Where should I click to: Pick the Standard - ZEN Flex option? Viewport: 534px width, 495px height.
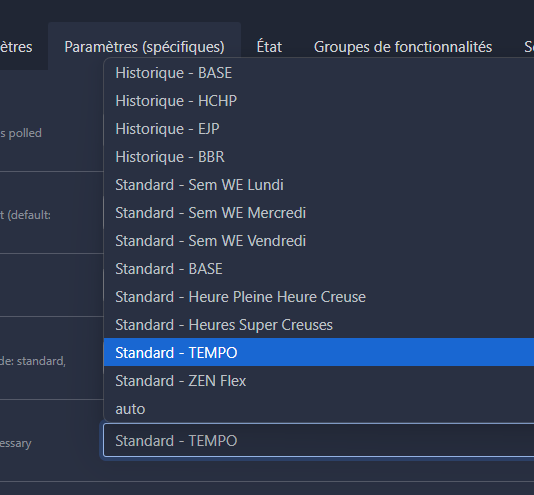319,381
